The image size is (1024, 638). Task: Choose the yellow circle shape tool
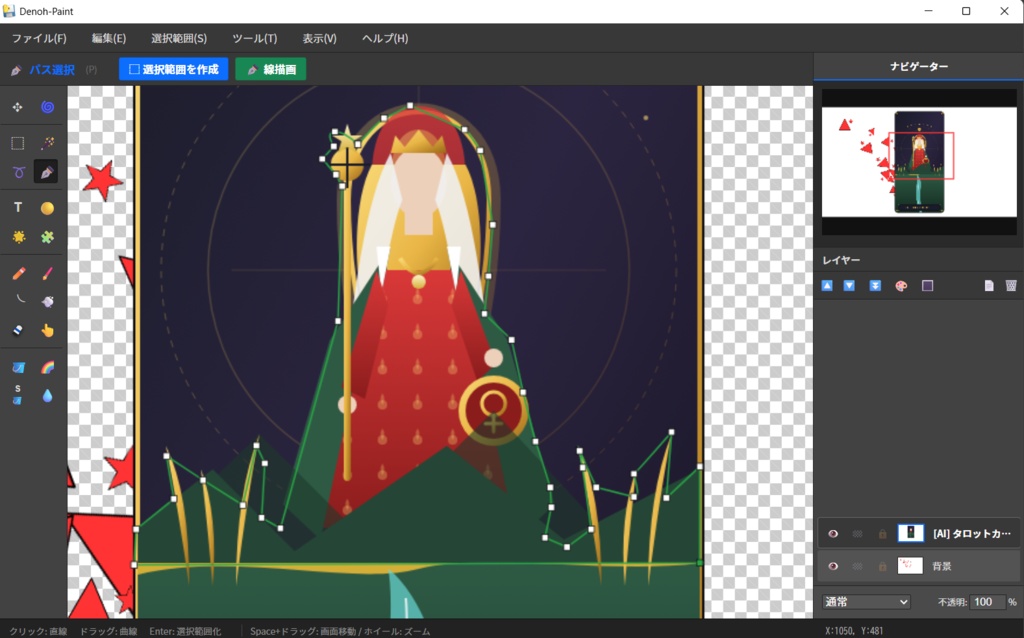point(47,208)
